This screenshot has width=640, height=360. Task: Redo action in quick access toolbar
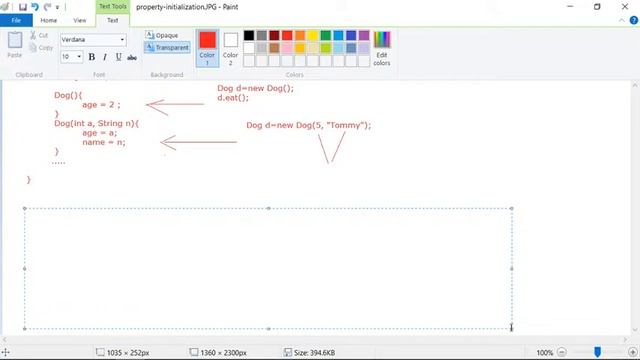click(x=47, y=7)
